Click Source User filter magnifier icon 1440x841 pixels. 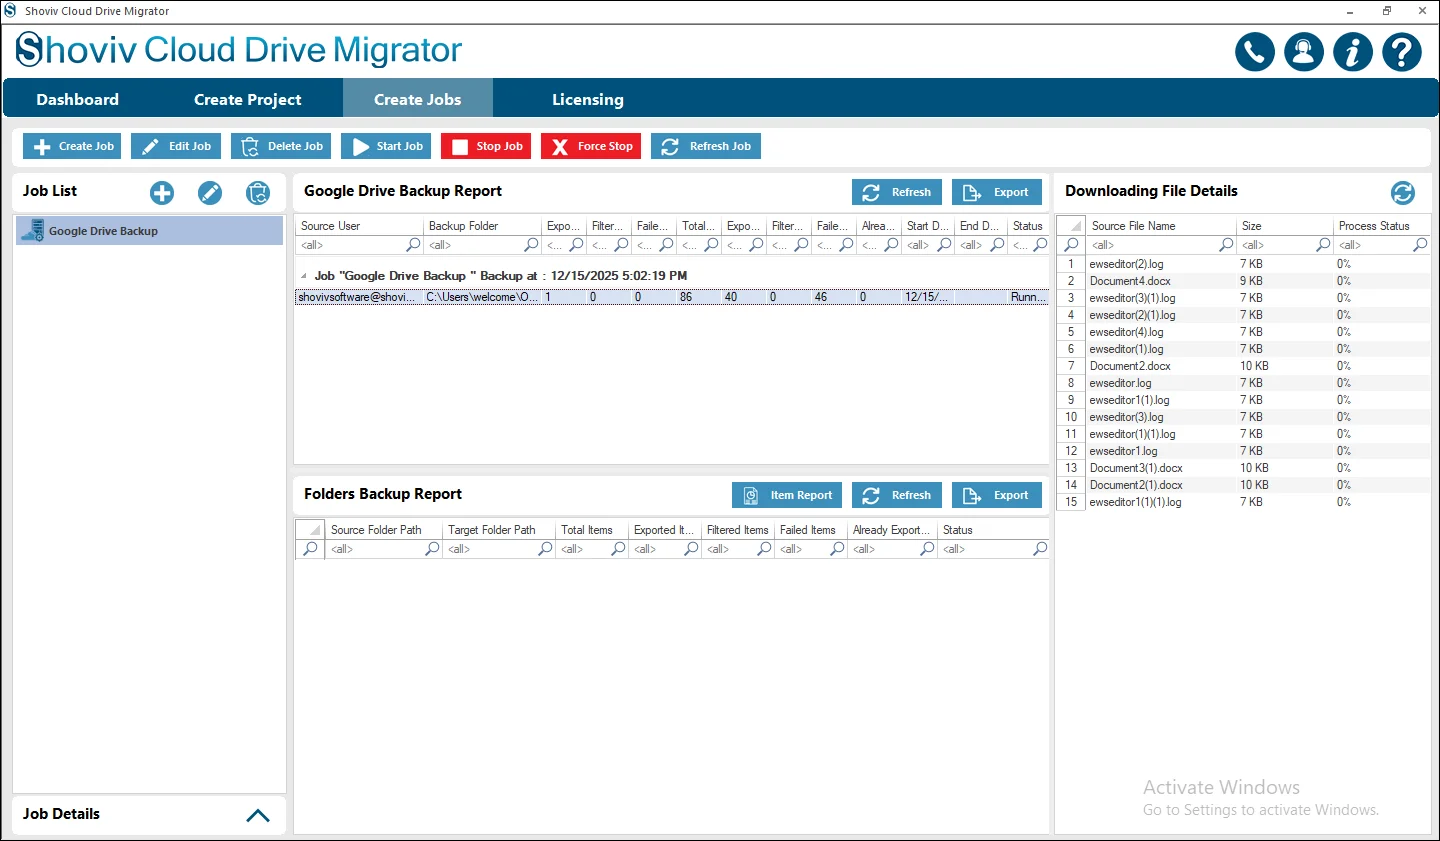click(x=413, y=245)
